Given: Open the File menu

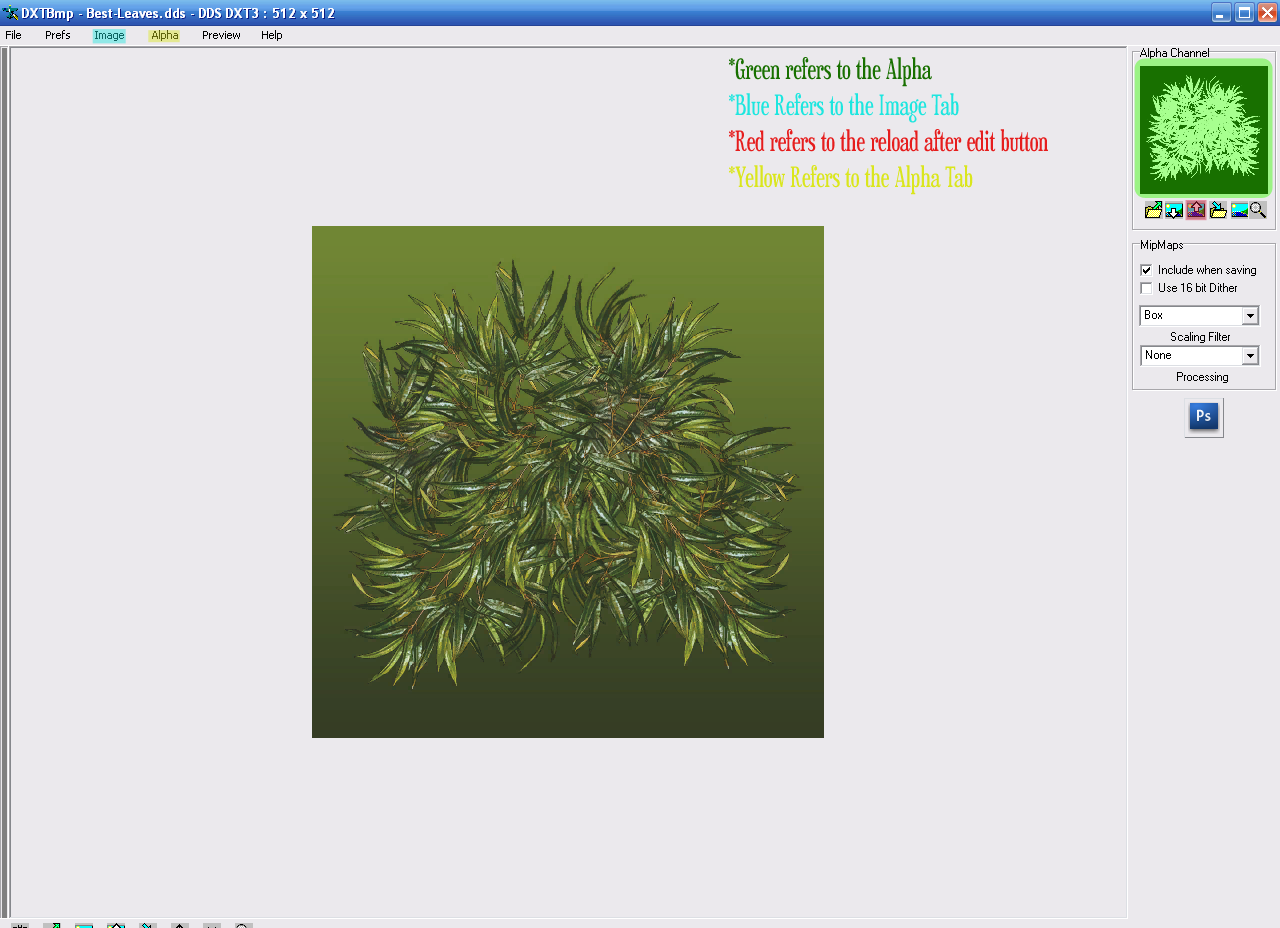Looking at the screenshot, I should (x=13, y=35).
